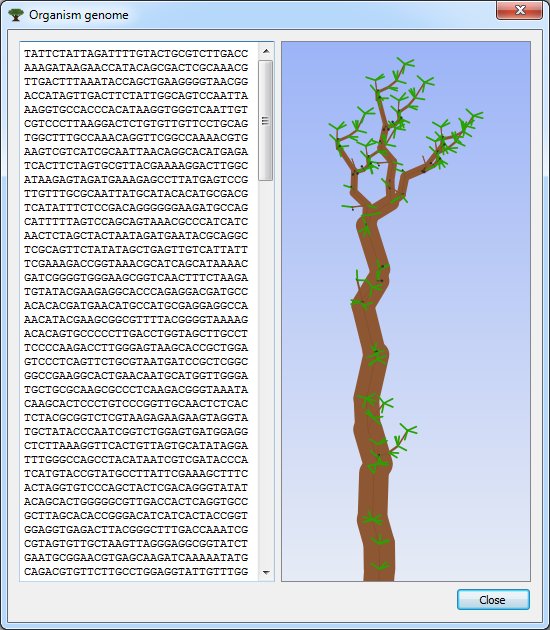Click the genome line starting GATCGGGGTGGGAAGC
Viewport: 550px width, 630px height.
coord(136,278)
